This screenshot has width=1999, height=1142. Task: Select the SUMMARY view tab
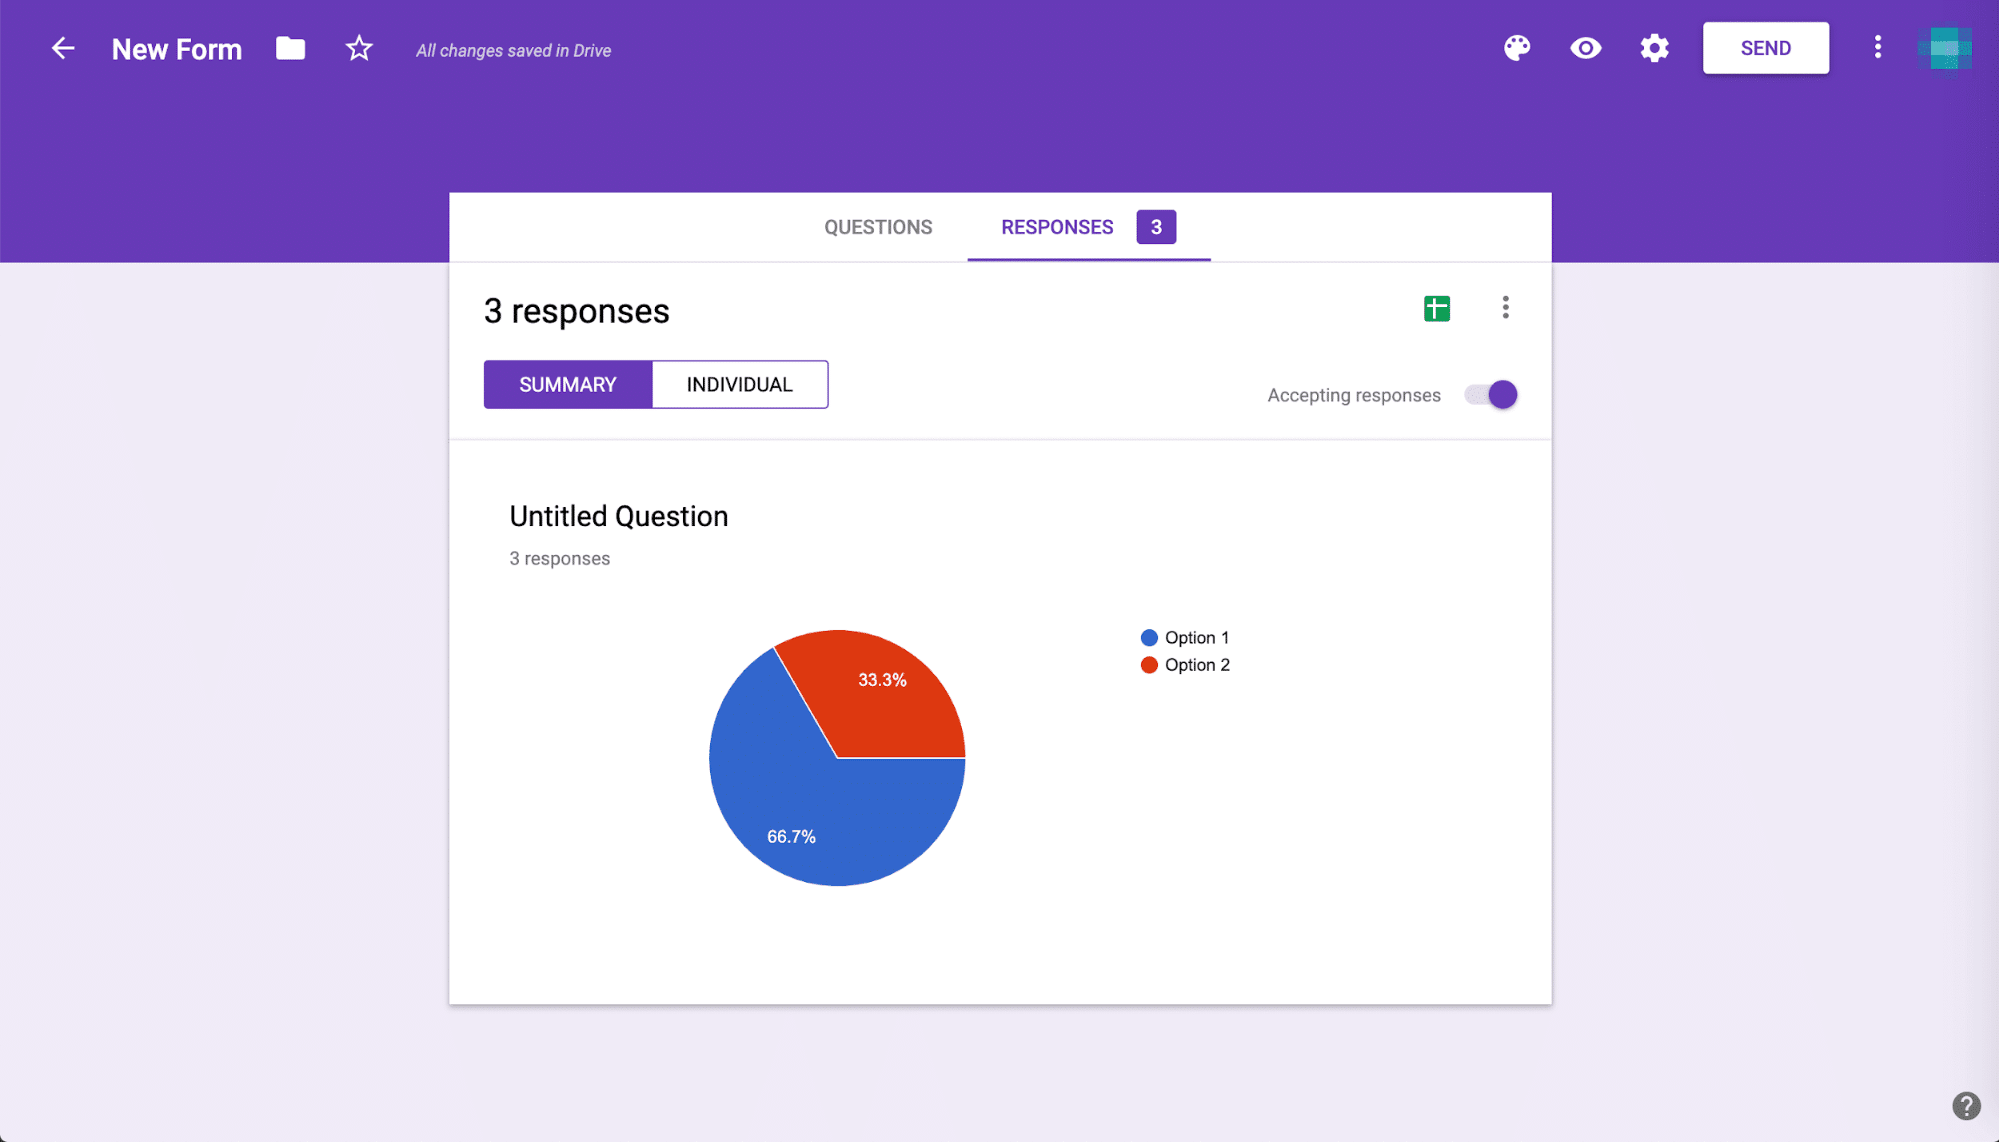coord(567,384)
